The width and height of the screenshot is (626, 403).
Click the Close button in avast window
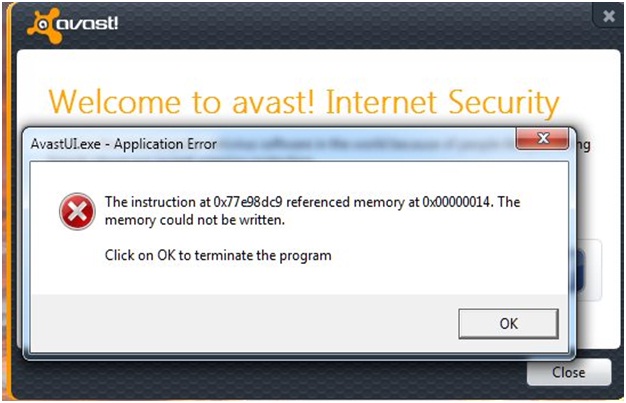[569, 372]
